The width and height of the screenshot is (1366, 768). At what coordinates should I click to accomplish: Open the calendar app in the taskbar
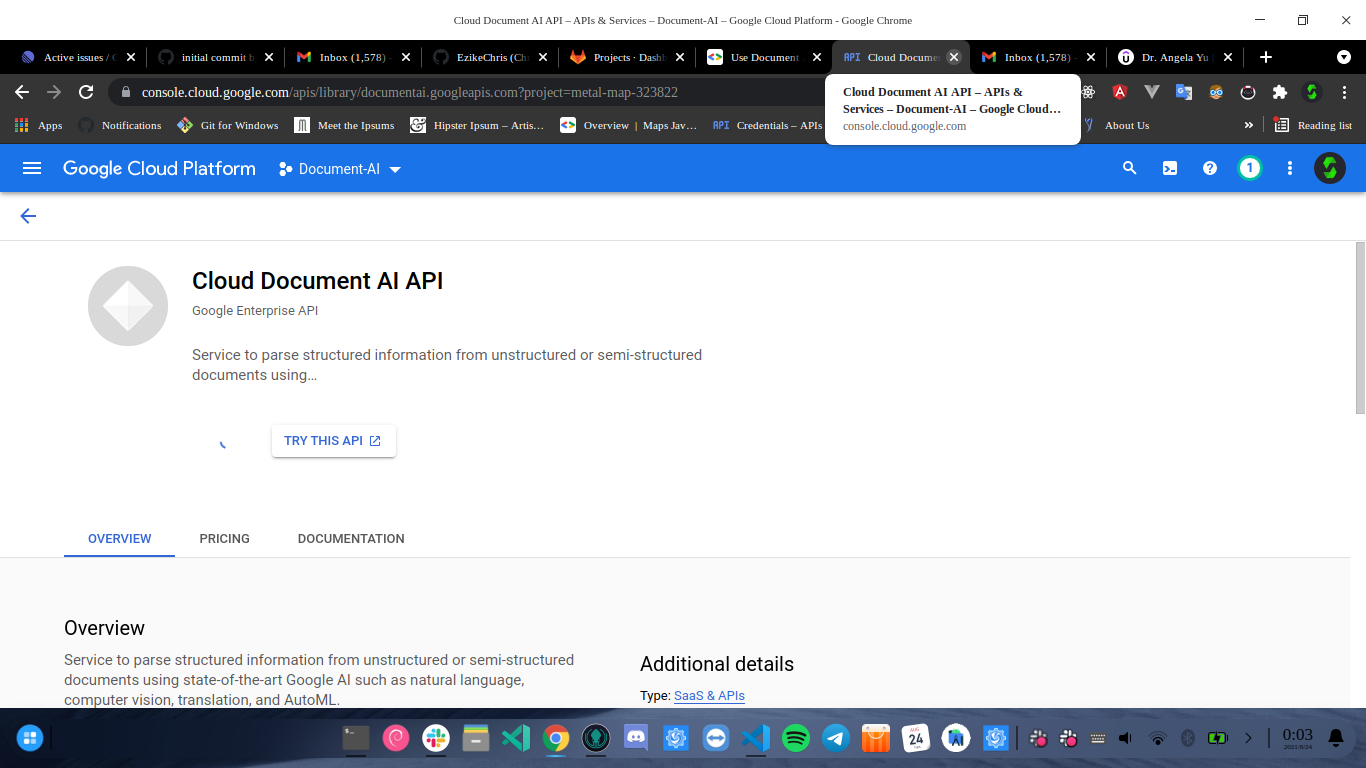[916, 739]
